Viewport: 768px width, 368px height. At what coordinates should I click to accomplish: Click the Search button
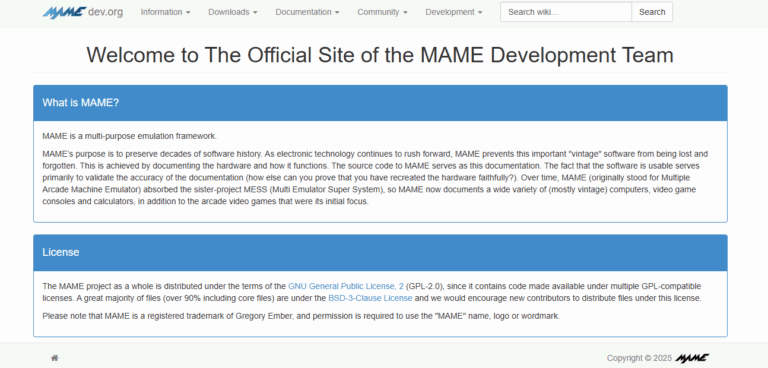[x=652, y=12]
